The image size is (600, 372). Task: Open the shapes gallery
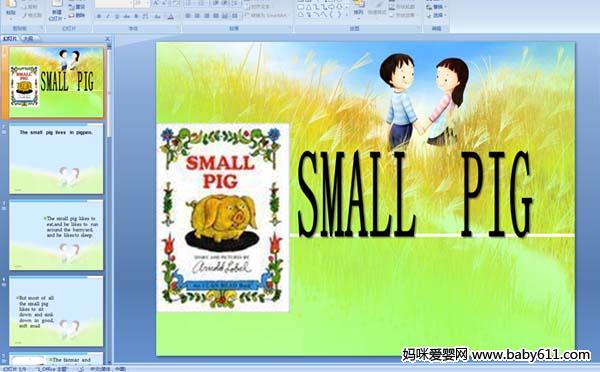(322, 9)
